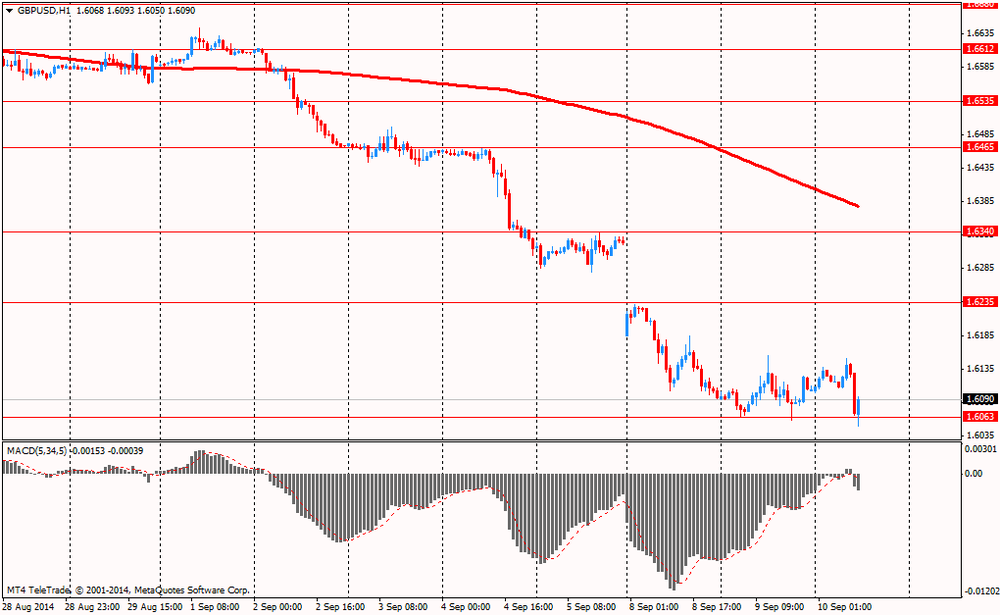
Task: Click the 28 Aug 2014 date label
Action: [29, 607]
